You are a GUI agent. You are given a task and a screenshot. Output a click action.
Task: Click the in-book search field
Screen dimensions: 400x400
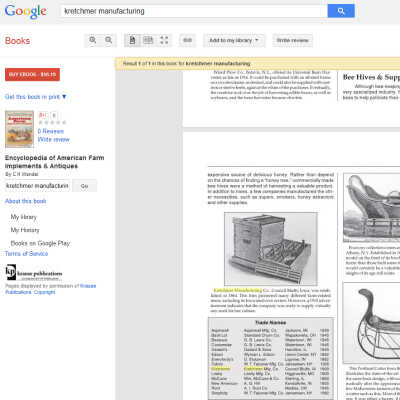(x=37, y=186)
